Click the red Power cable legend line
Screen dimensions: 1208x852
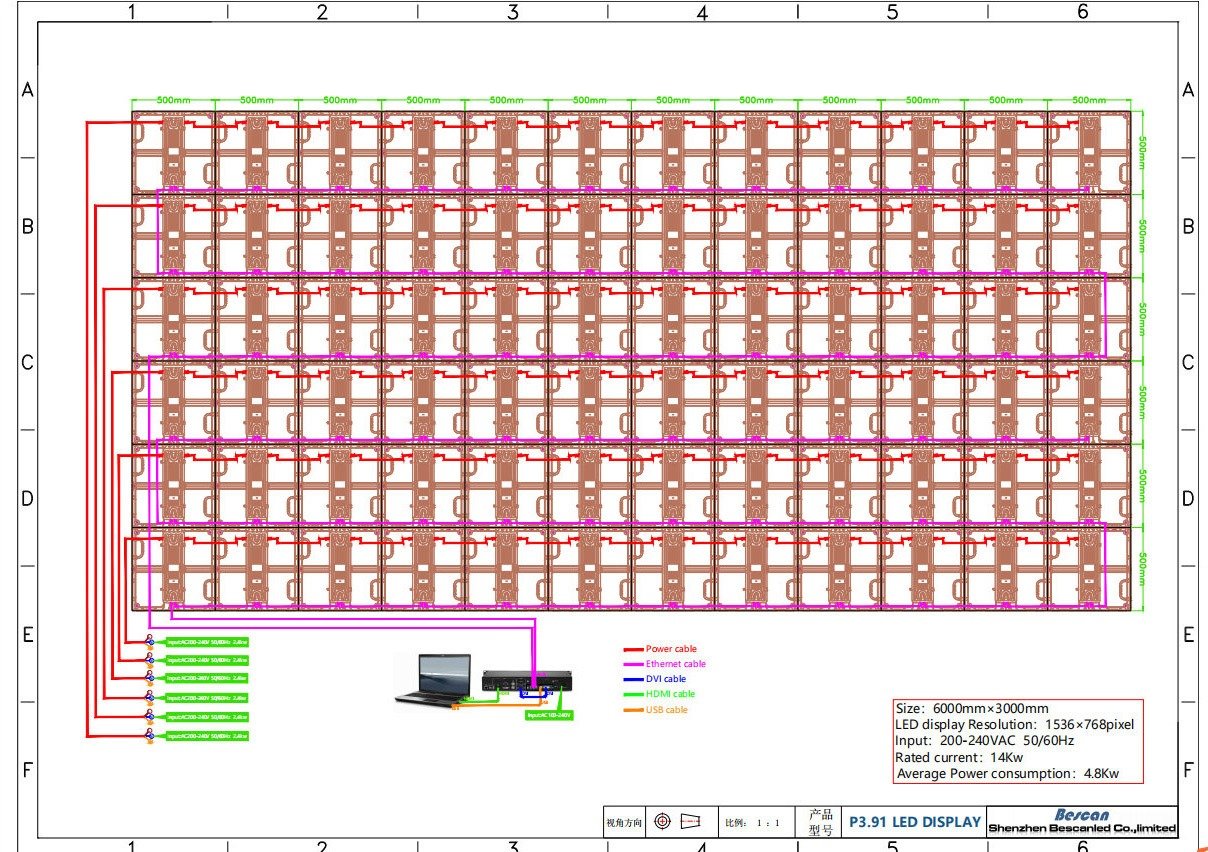pos(633,650)
